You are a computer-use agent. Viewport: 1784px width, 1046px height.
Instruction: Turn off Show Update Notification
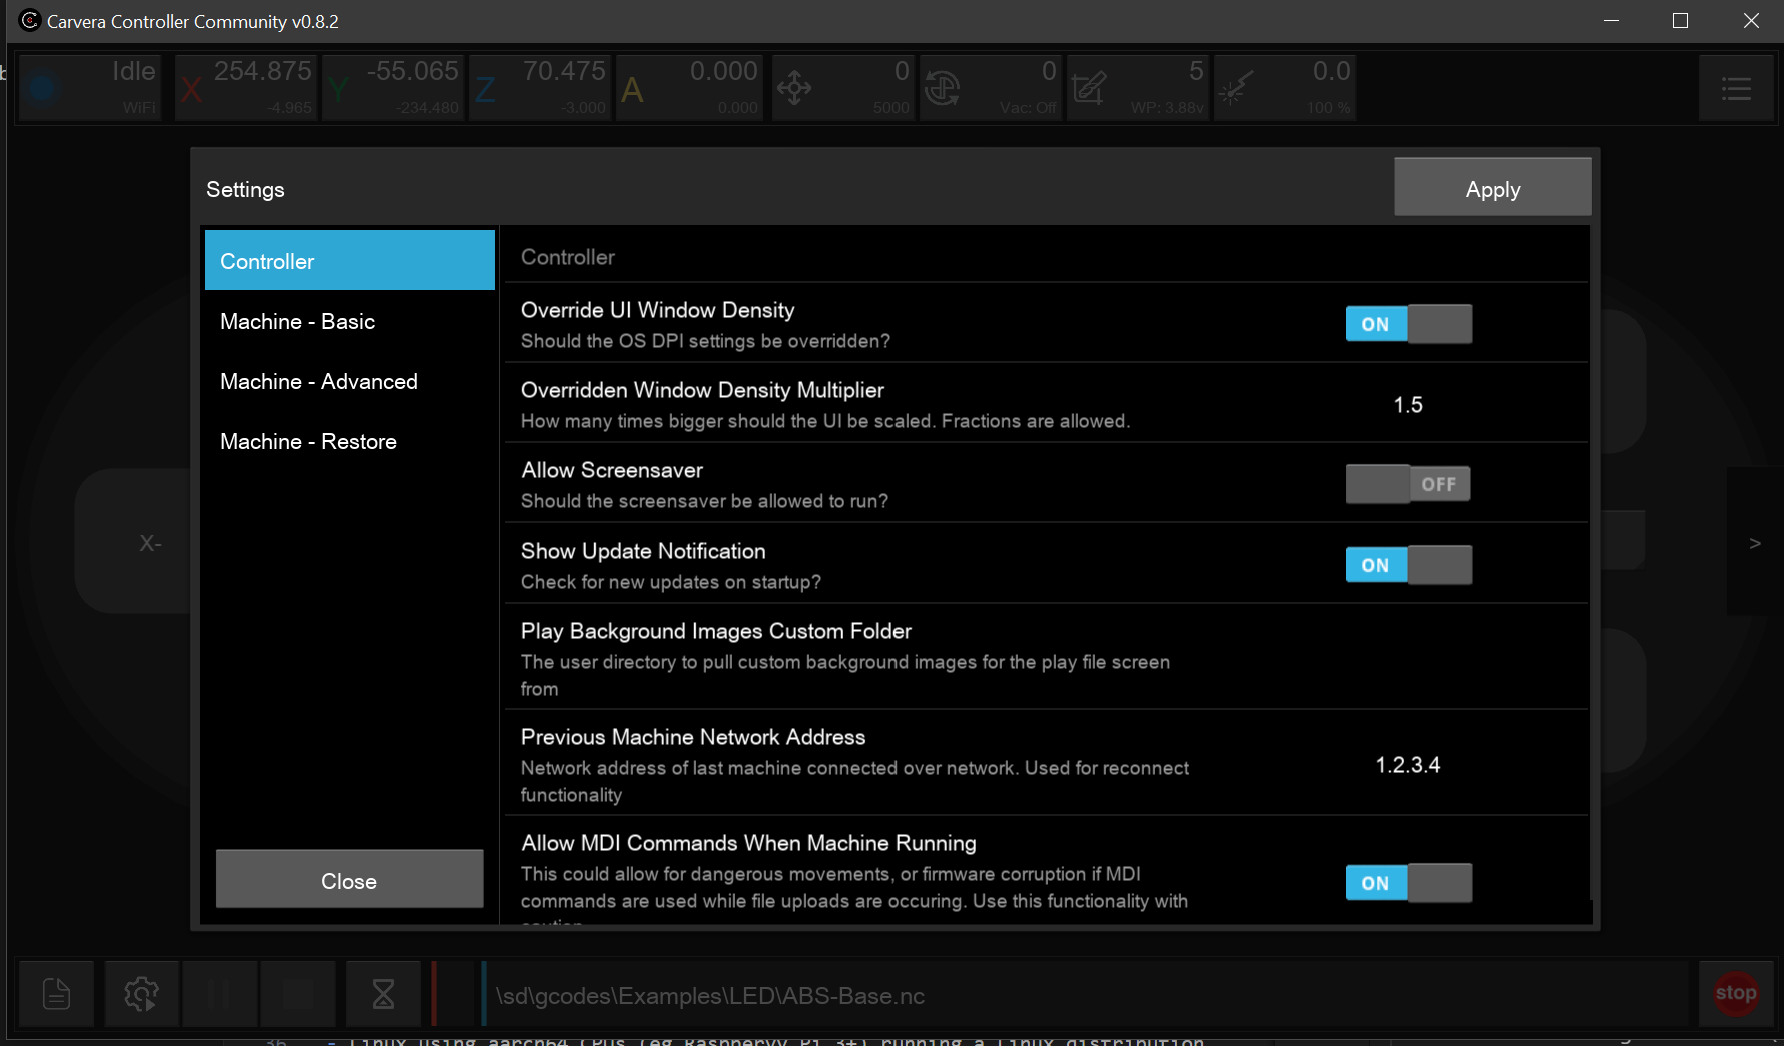[x=1408, y=565]
